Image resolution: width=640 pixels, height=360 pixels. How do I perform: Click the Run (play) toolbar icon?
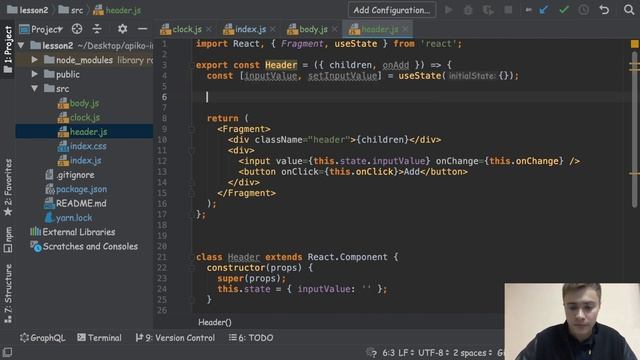tap(448, 10)
